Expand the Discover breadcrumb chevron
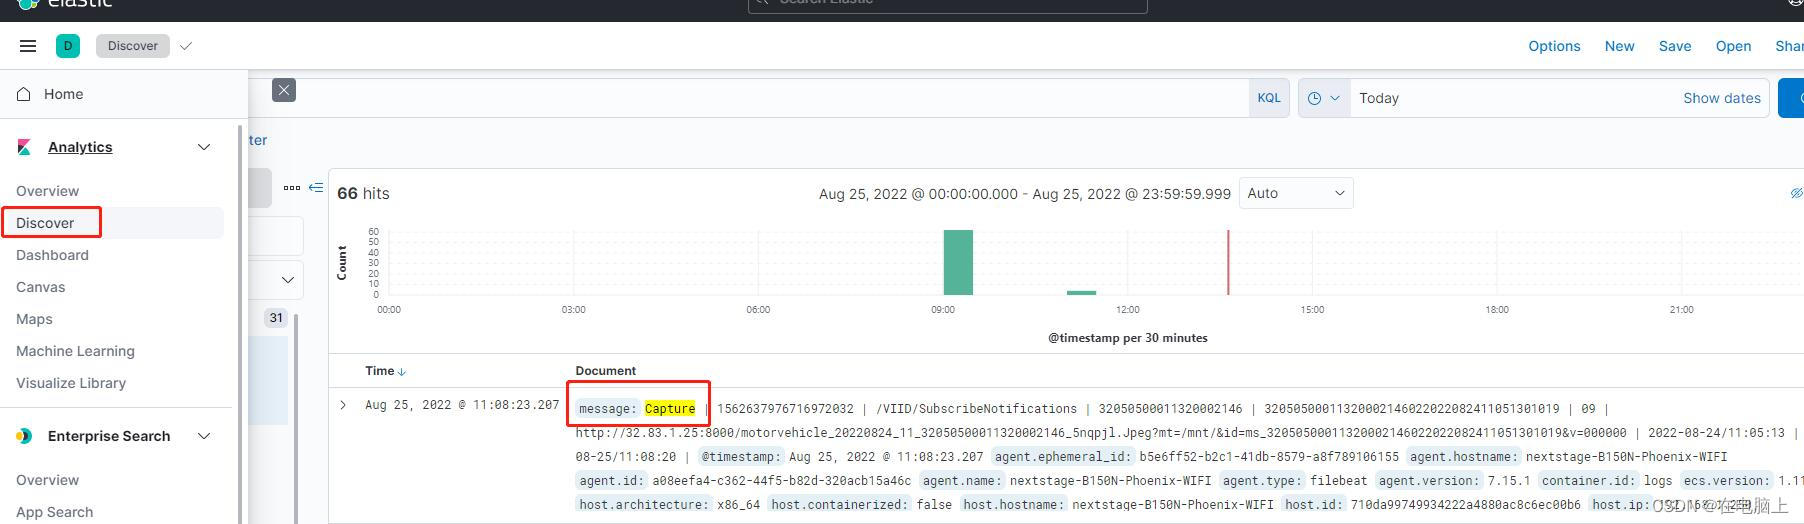Viewport: 1804px width, 524px height. [186, 46]
